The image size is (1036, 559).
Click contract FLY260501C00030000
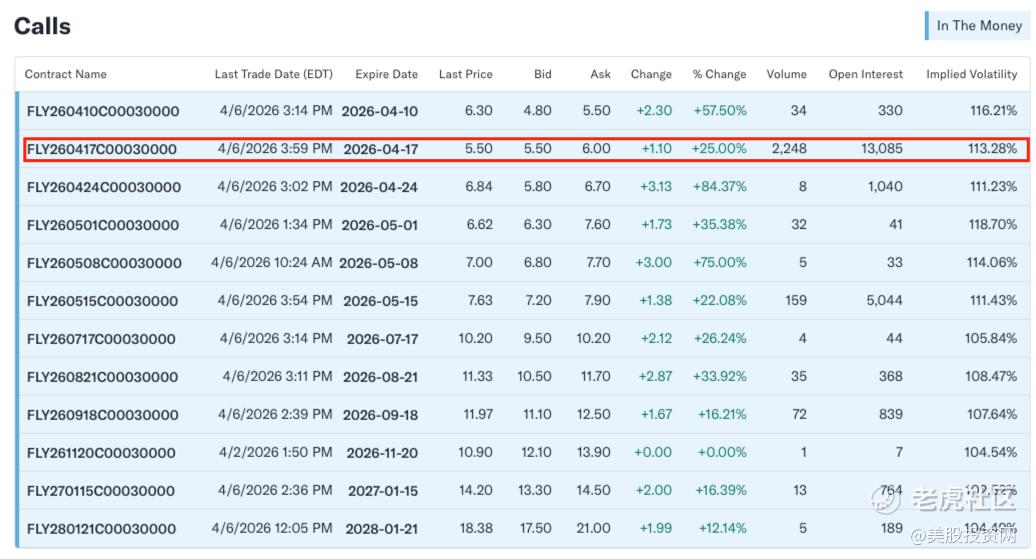tap(103, 225)
